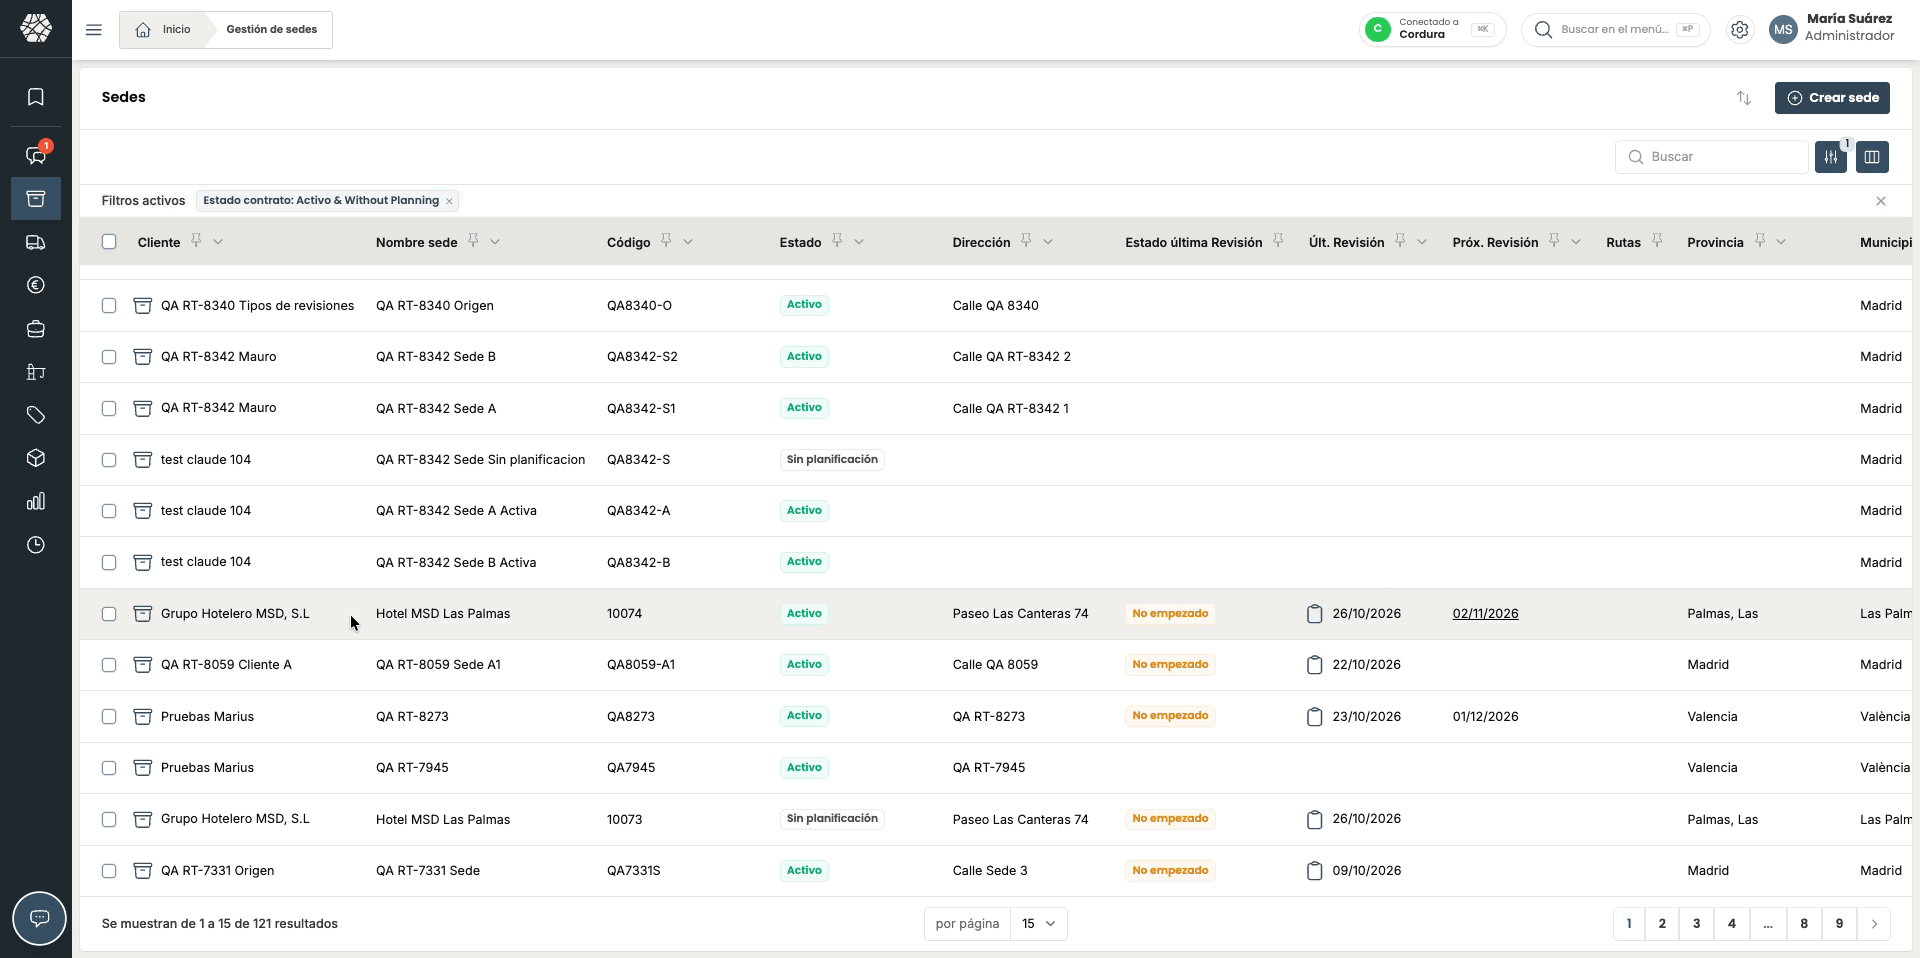Open the bar chart reports icon in the sidebar
The height and width of the screenshot is (958, 1920).
[36, 501]
